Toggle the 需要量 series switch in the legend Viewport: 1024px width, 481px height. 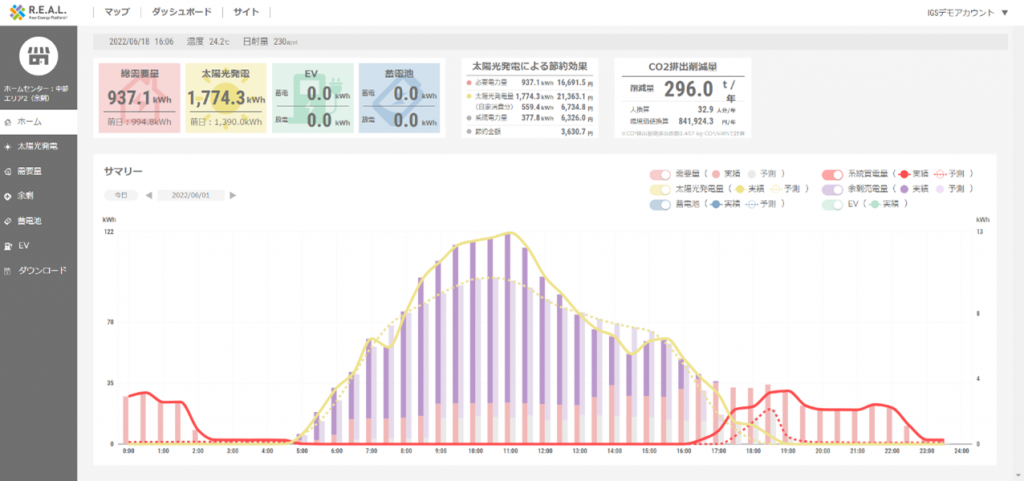660,173
